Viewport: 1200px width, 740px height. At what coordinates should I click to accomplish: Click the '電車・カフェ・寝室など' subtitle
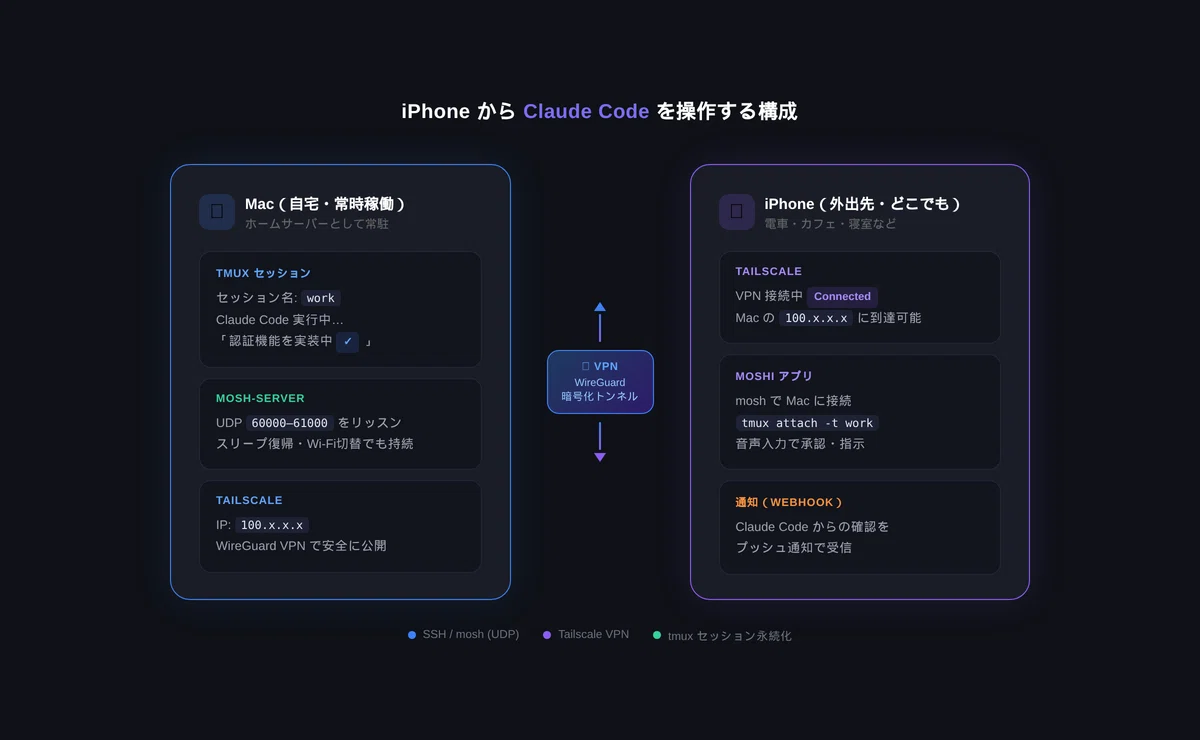[830, 224]
